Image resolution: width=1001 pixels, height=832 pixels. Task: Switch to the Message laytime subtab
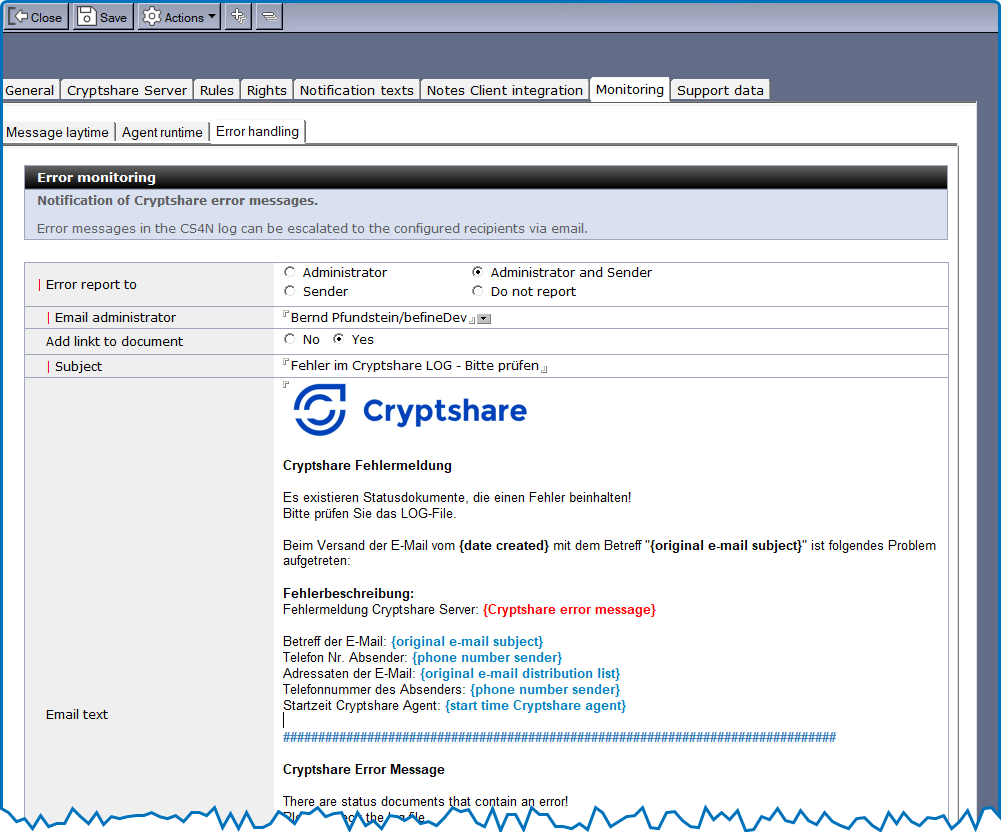click(x=57, y=132)
